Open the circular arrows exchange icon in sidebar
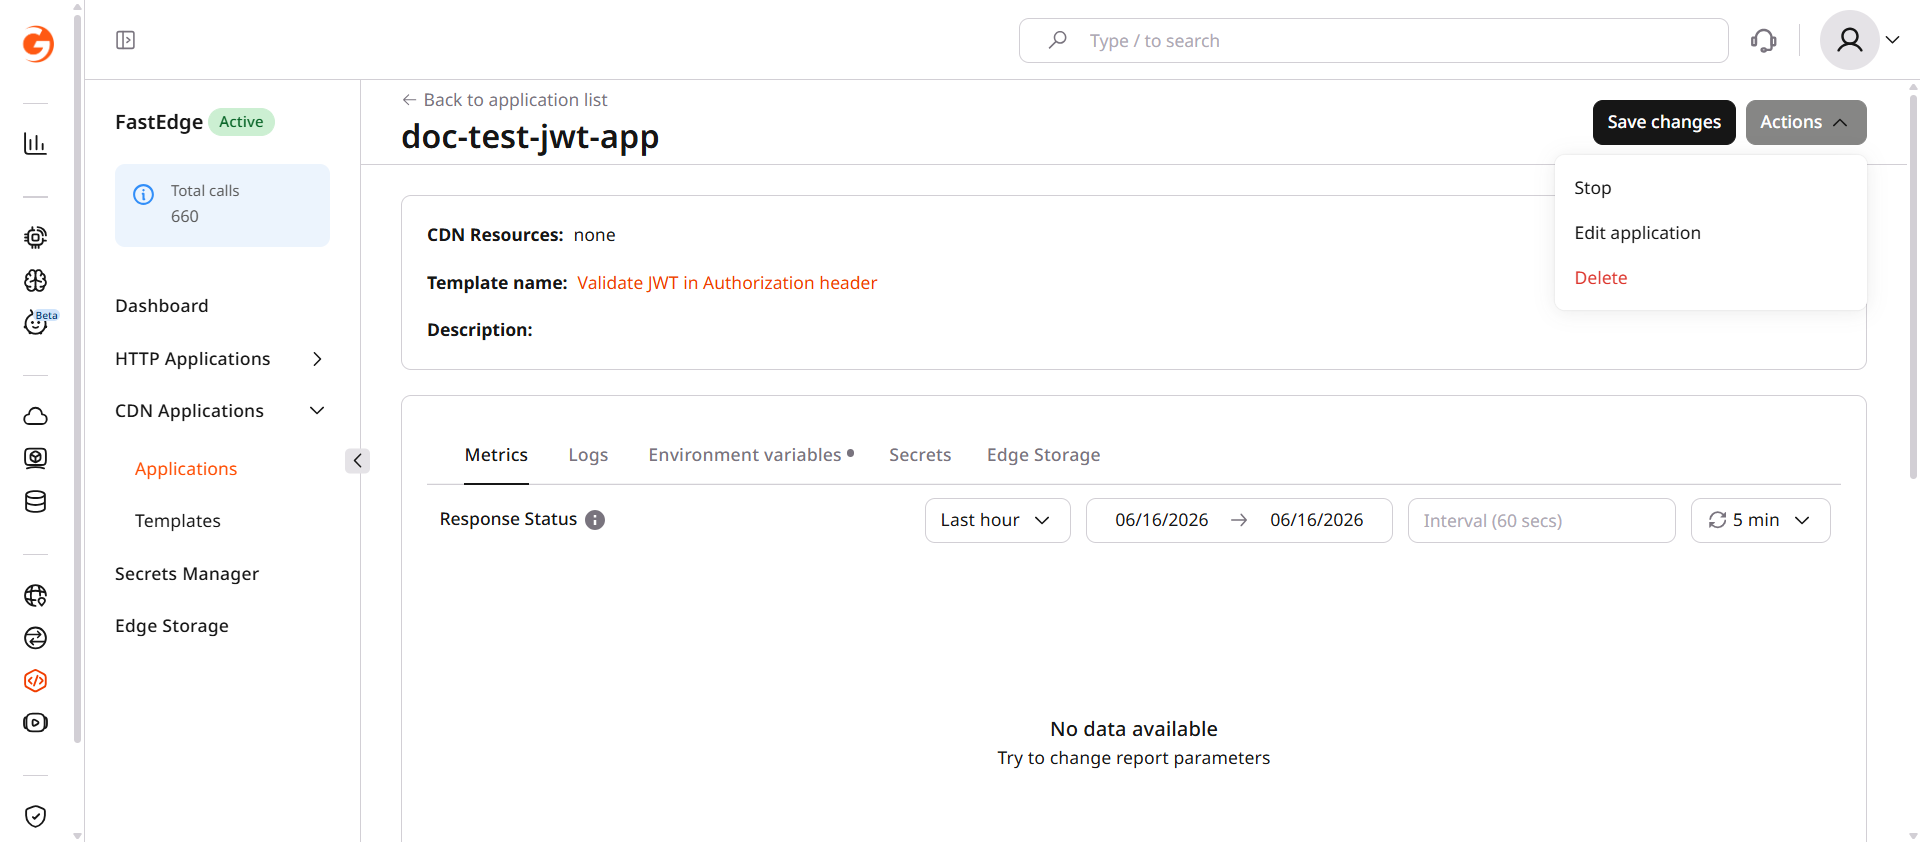The height and width of the screenshot is (843, 1920). click(x=35, y=638)
